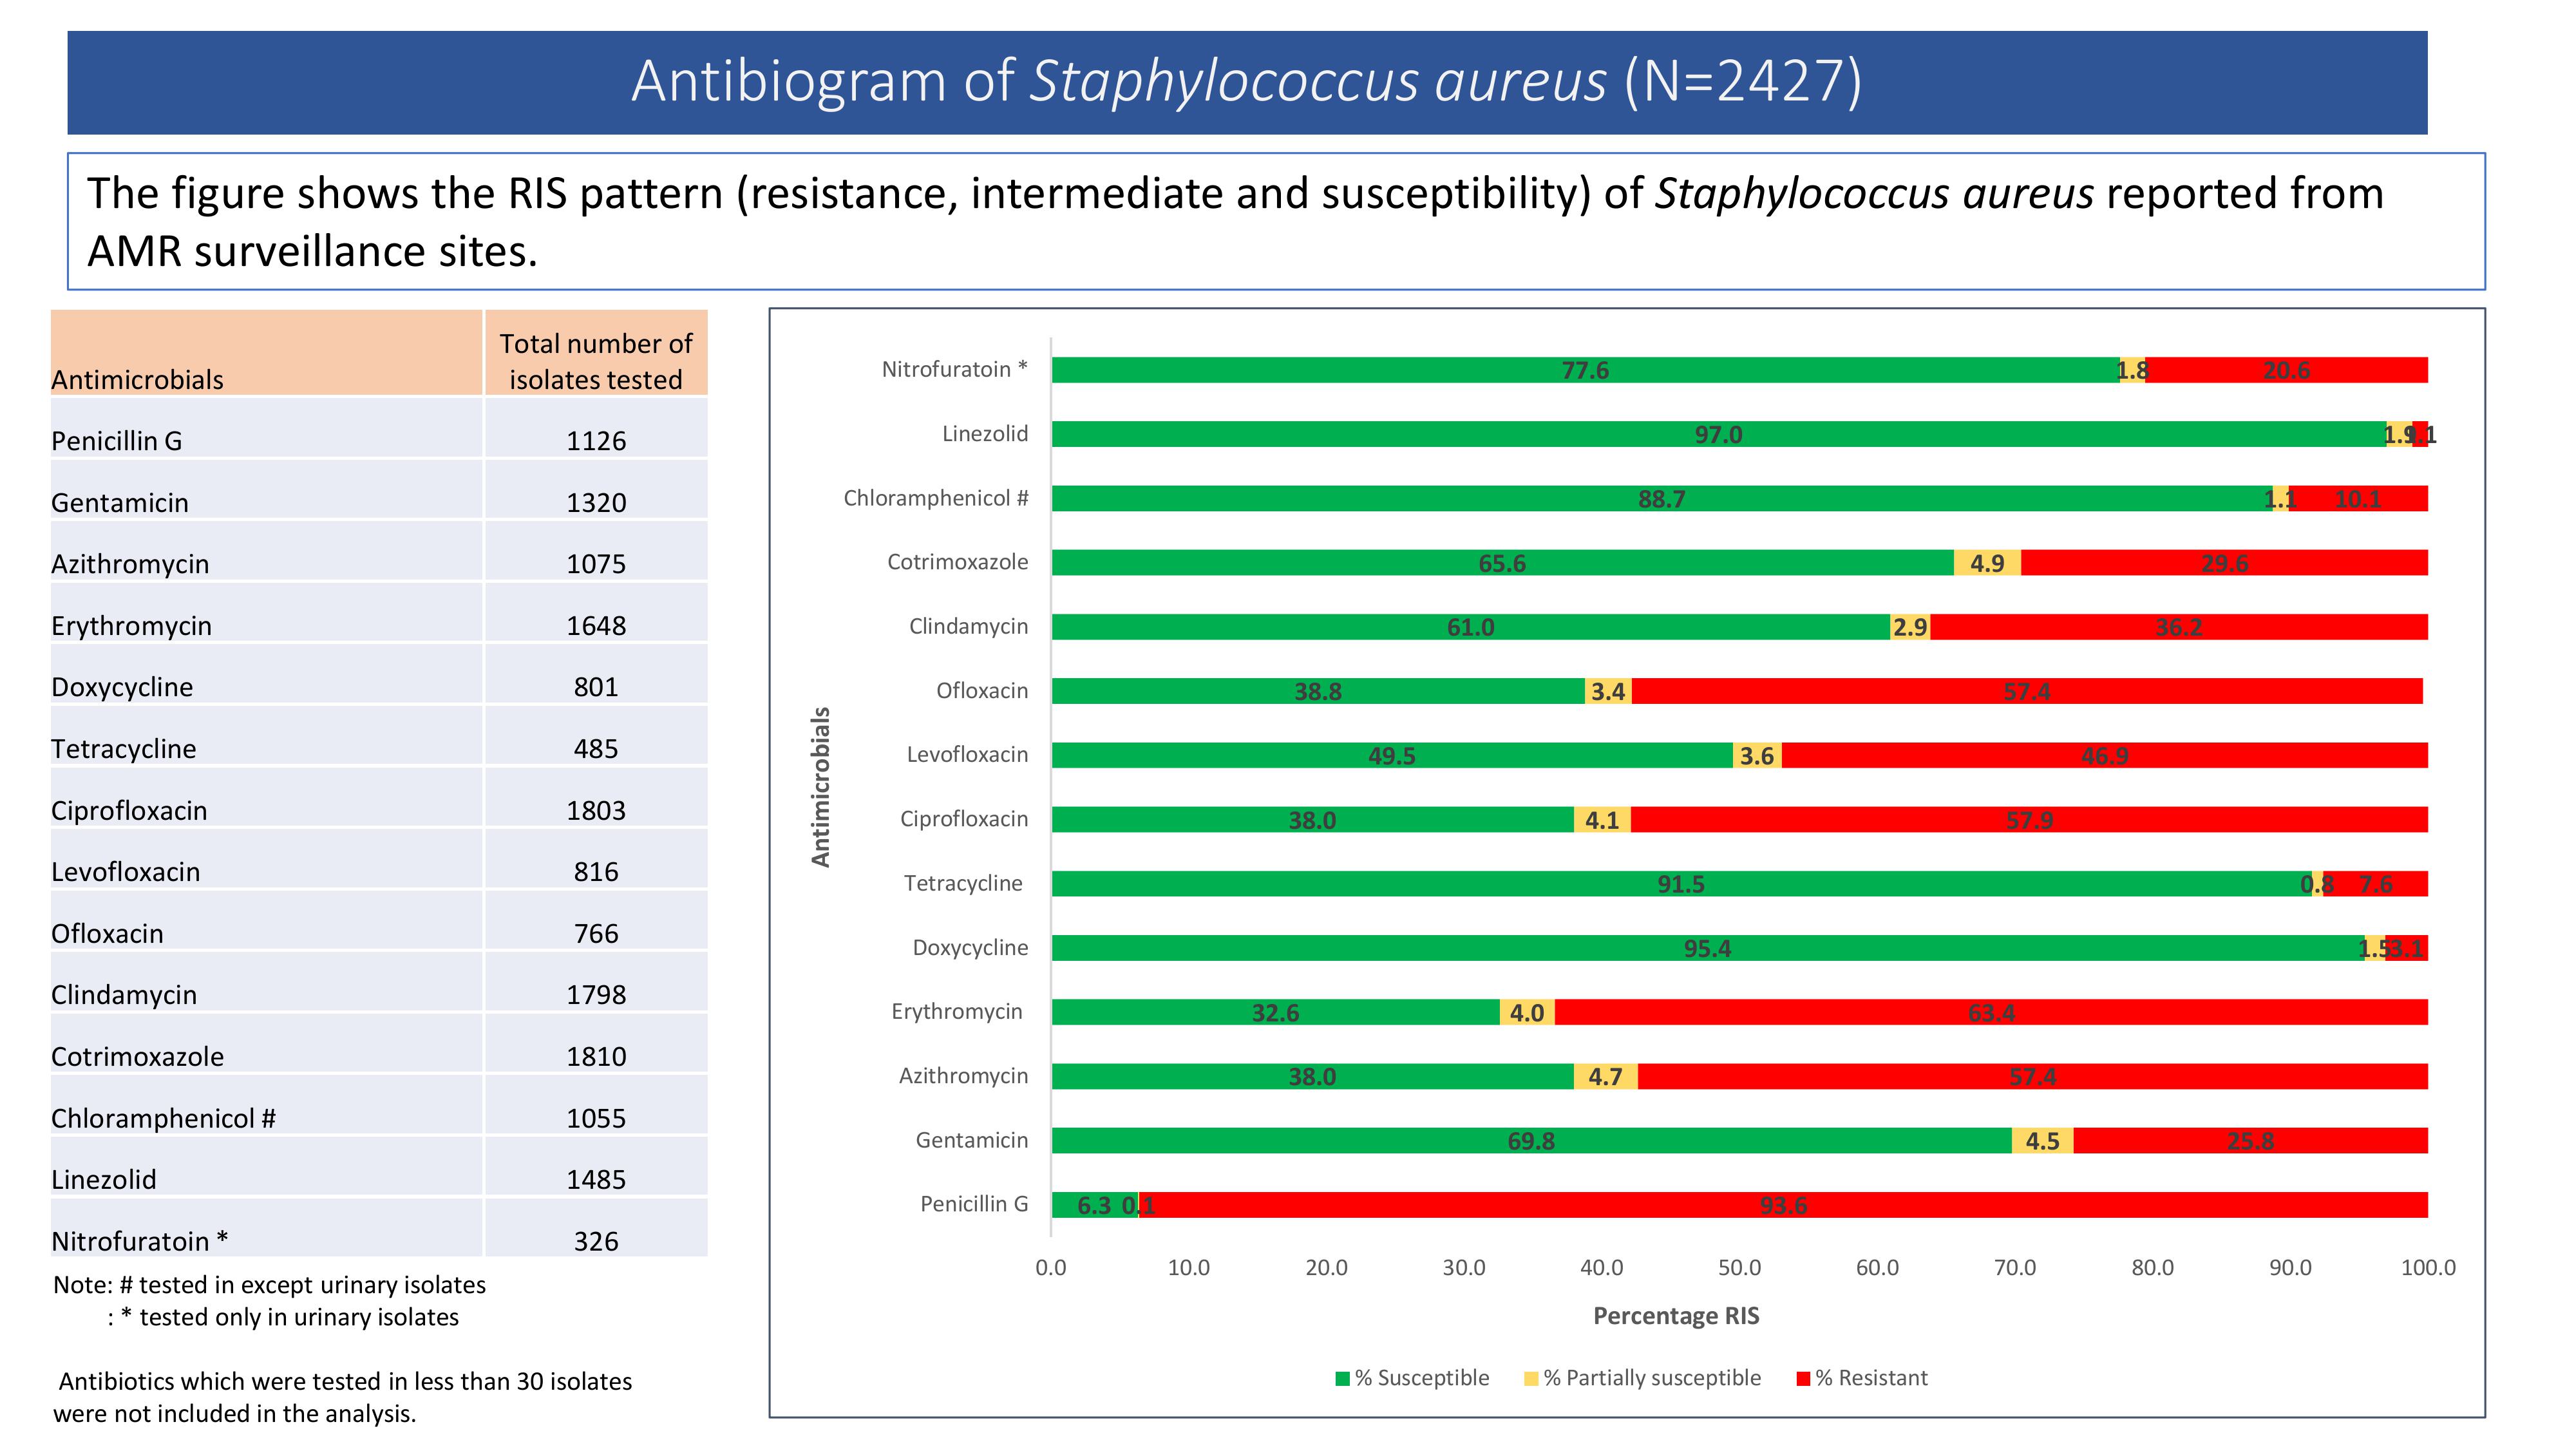This screenshot has width=2576, height=1449.
Task: Click the green Susceptible legend swatch
Action: coord(1343,1379)
